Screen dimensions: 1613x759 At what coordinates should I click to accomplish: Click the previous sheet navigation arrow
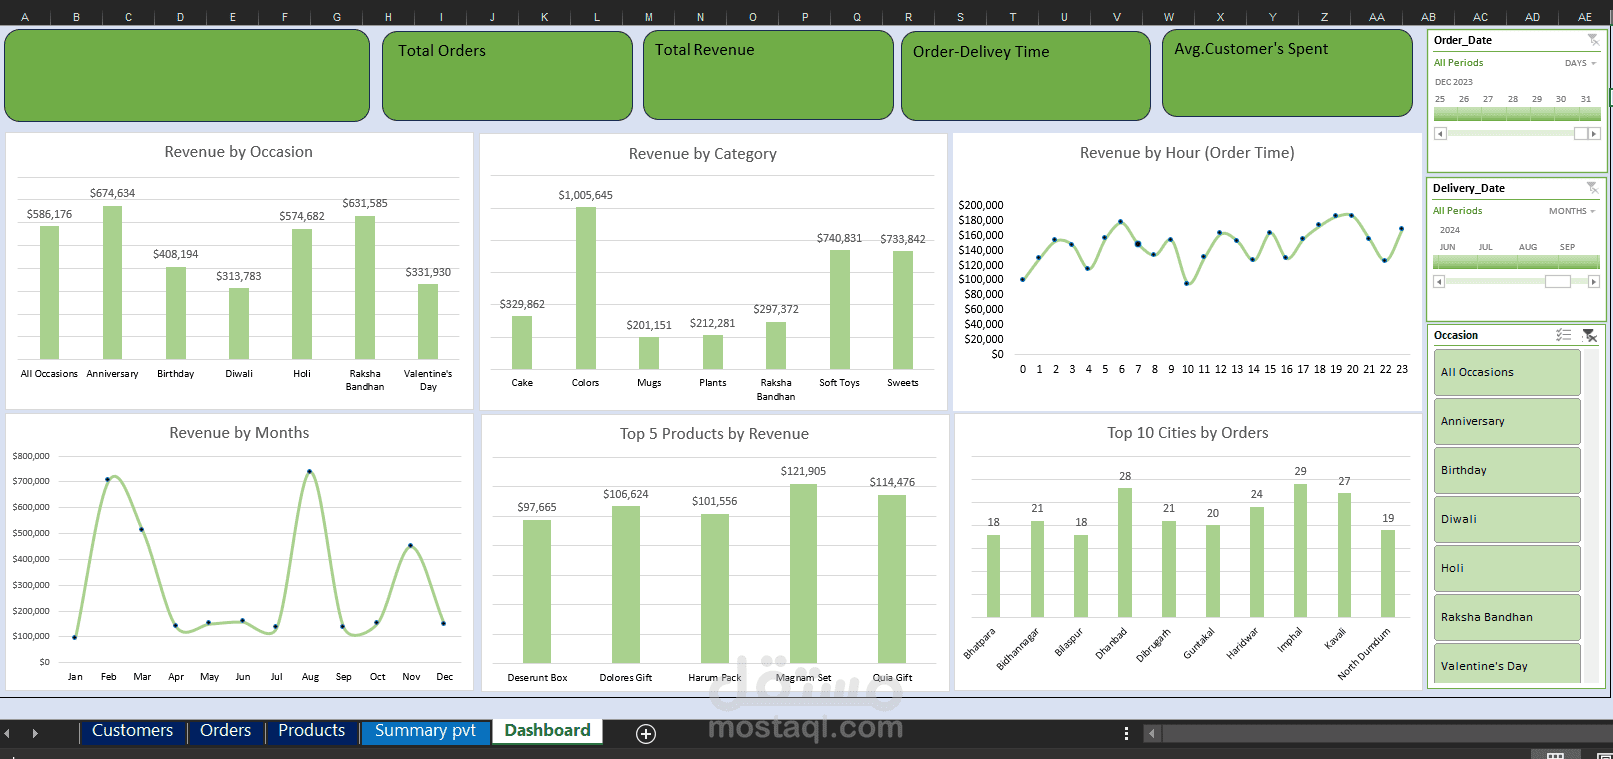(7, 733)
